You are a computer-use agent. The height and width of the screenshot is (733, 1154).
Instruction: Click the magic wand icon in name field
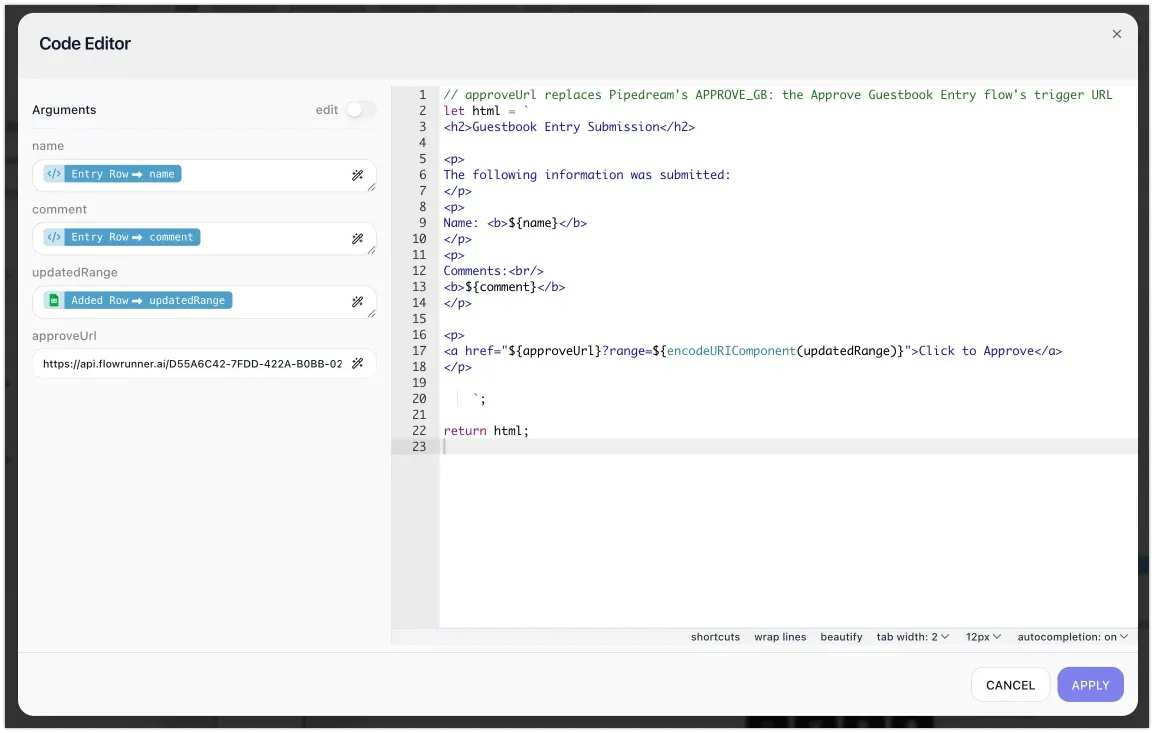point(358,175)
